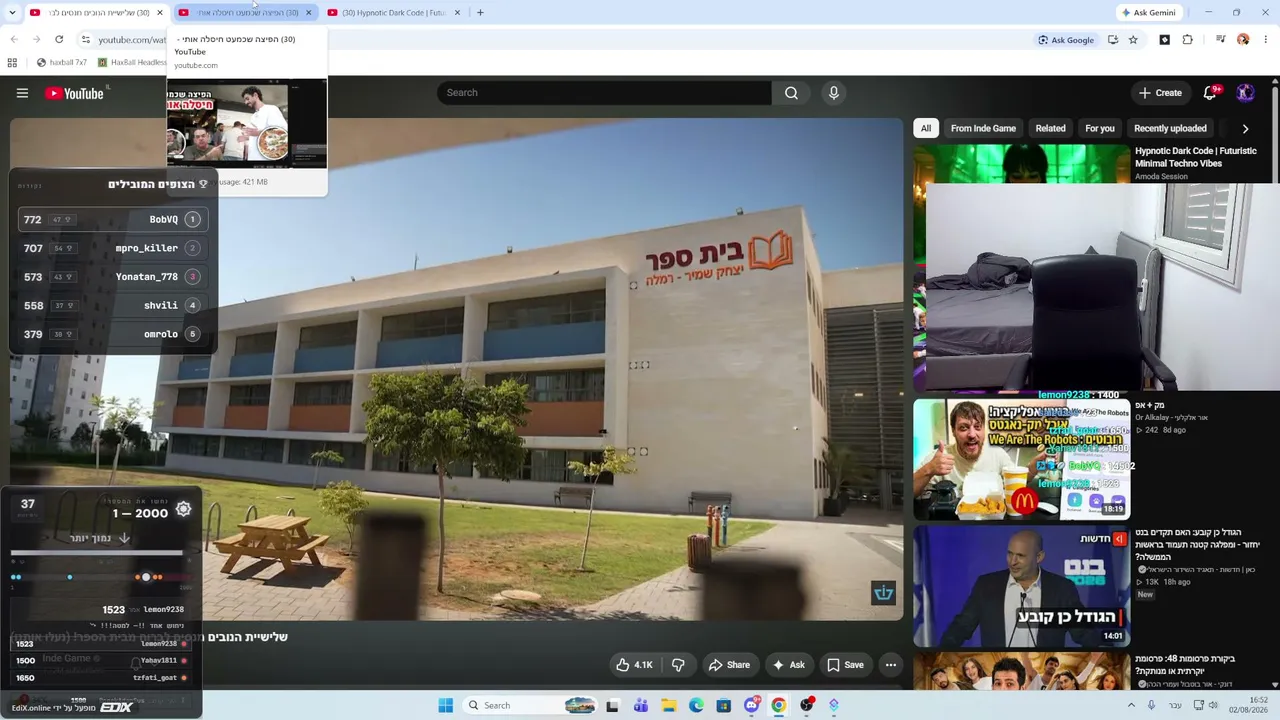
Task: Select the All filter chip
Action: pos(926,128)
